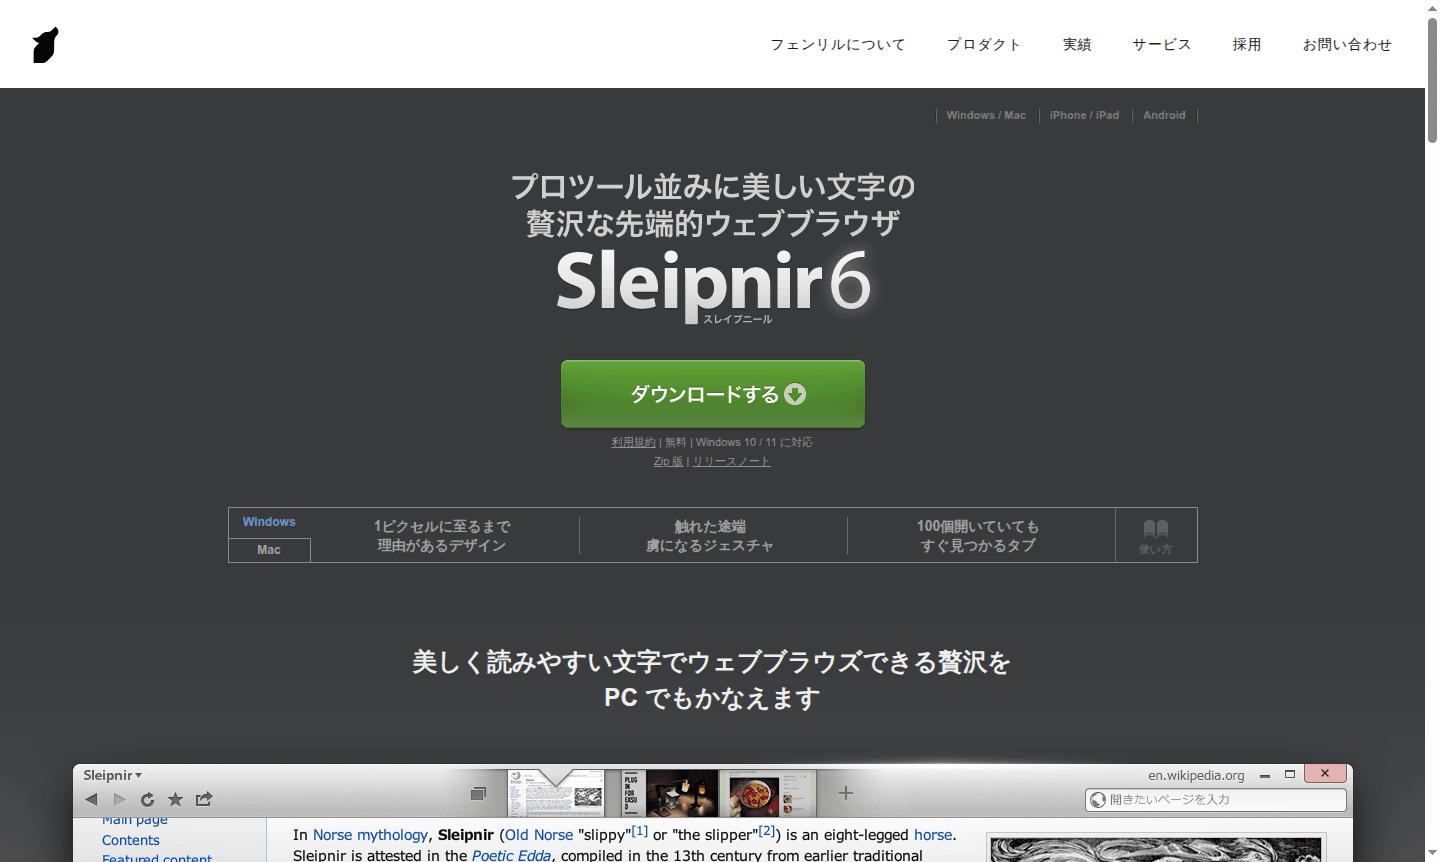
Task: Switch the feature table to Mac
Action: [x=268, y=549]
